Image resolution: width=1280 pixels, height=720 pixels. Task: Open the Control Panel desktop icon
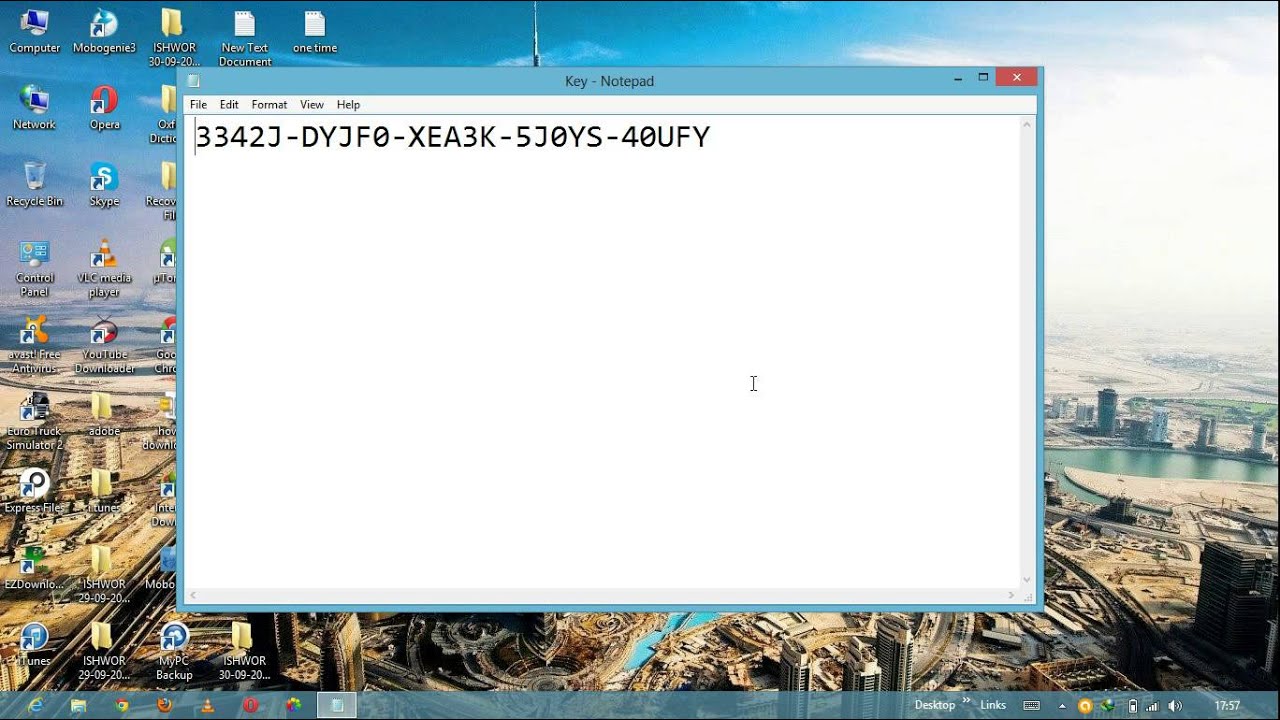pos(34,268)
